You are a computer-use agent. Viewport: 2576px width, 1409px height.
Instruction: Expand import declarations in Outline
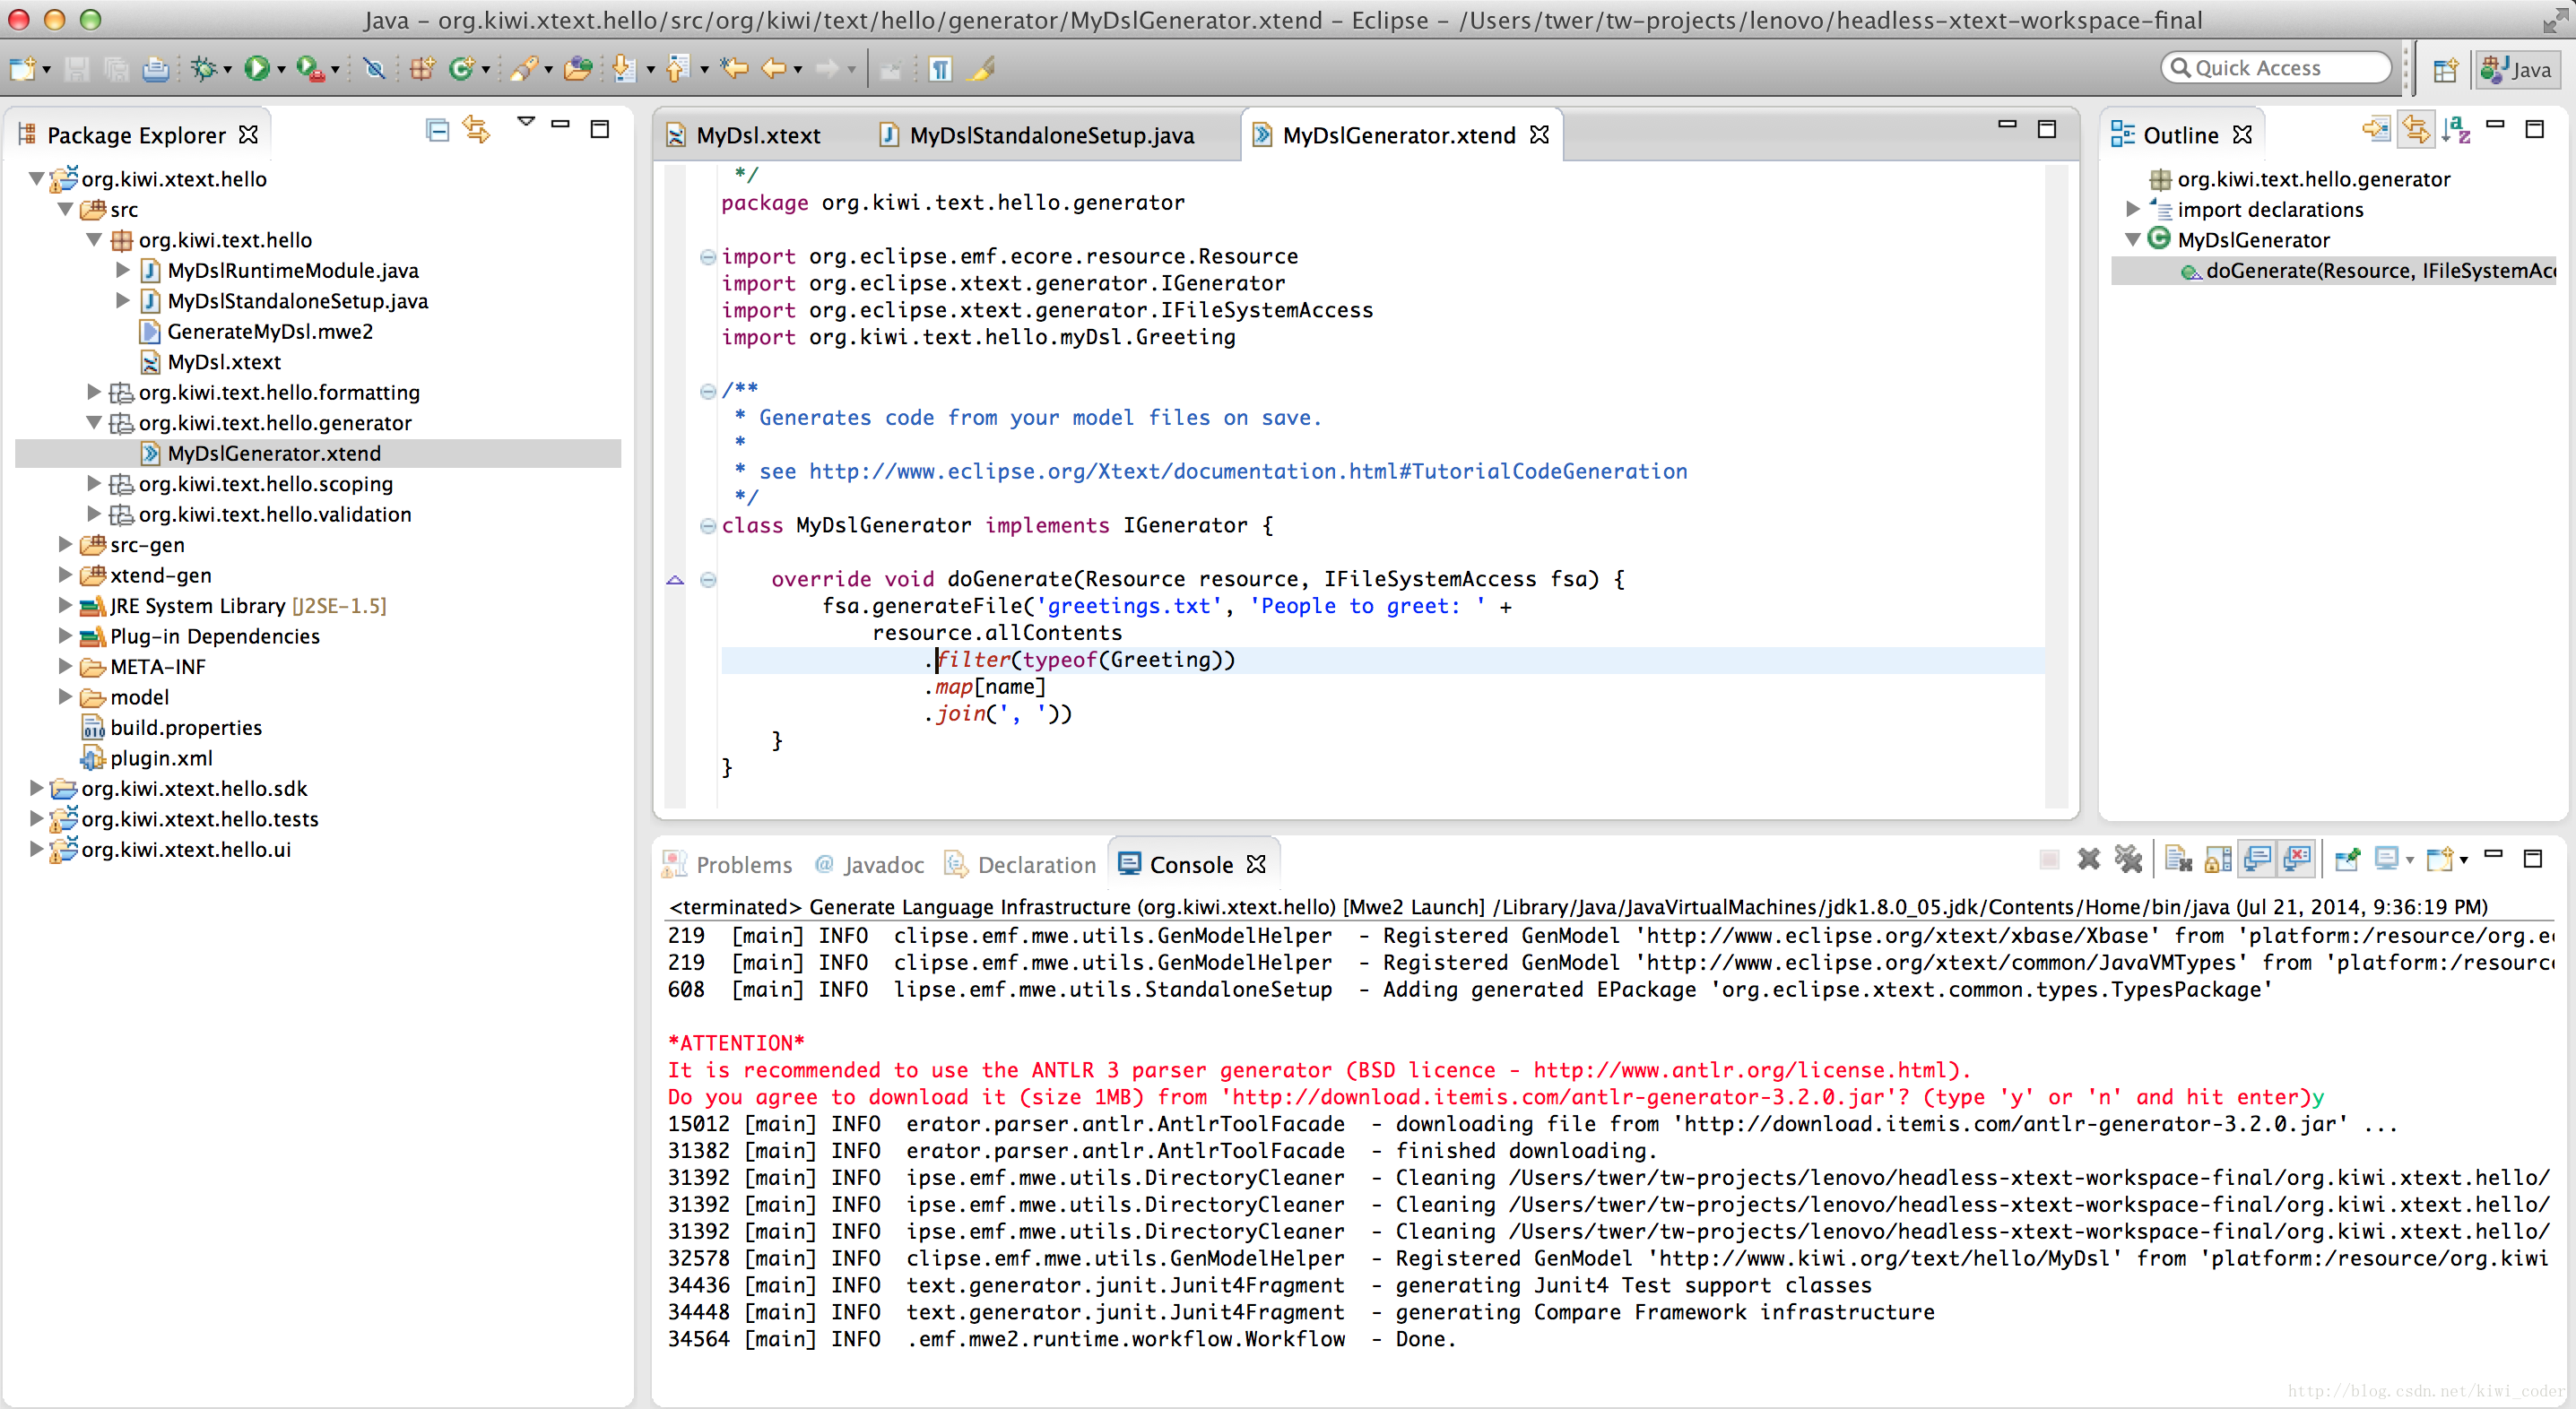(x=2132, y=209)
